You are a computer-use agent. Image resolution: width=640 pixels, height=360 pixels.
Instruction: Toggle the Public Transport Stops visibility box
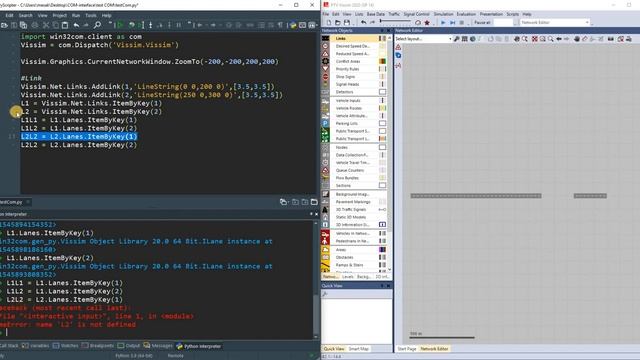[x=382, y=131]
